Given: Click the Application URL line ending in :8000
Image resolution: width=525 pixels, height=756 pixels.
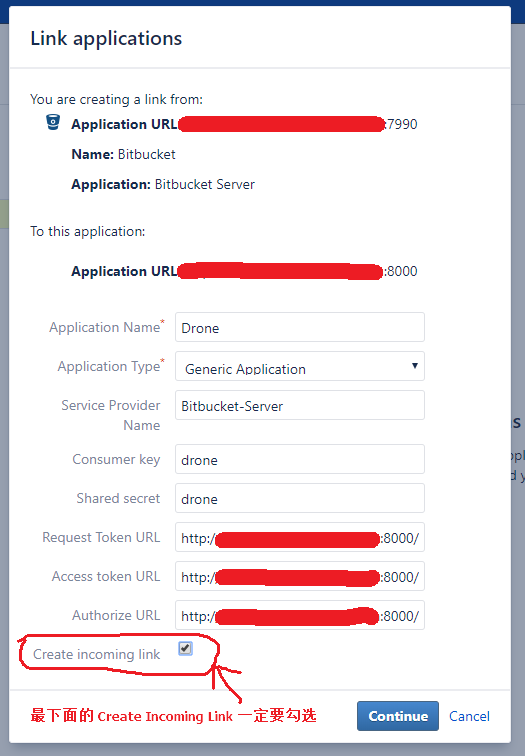Looking at the screenshot, I should coord(244,271).
